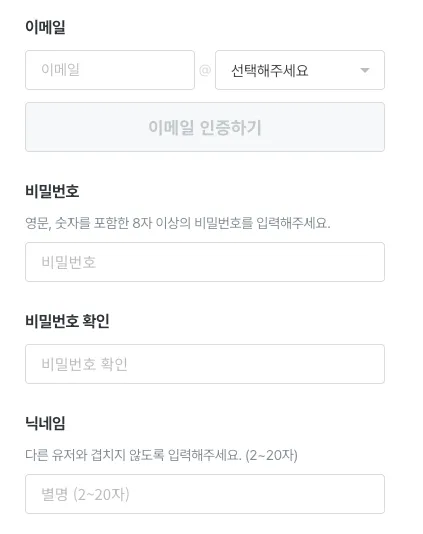Focus the 이메일 local-part input field
Screen dimensions: 423x534
pos(110,70)
